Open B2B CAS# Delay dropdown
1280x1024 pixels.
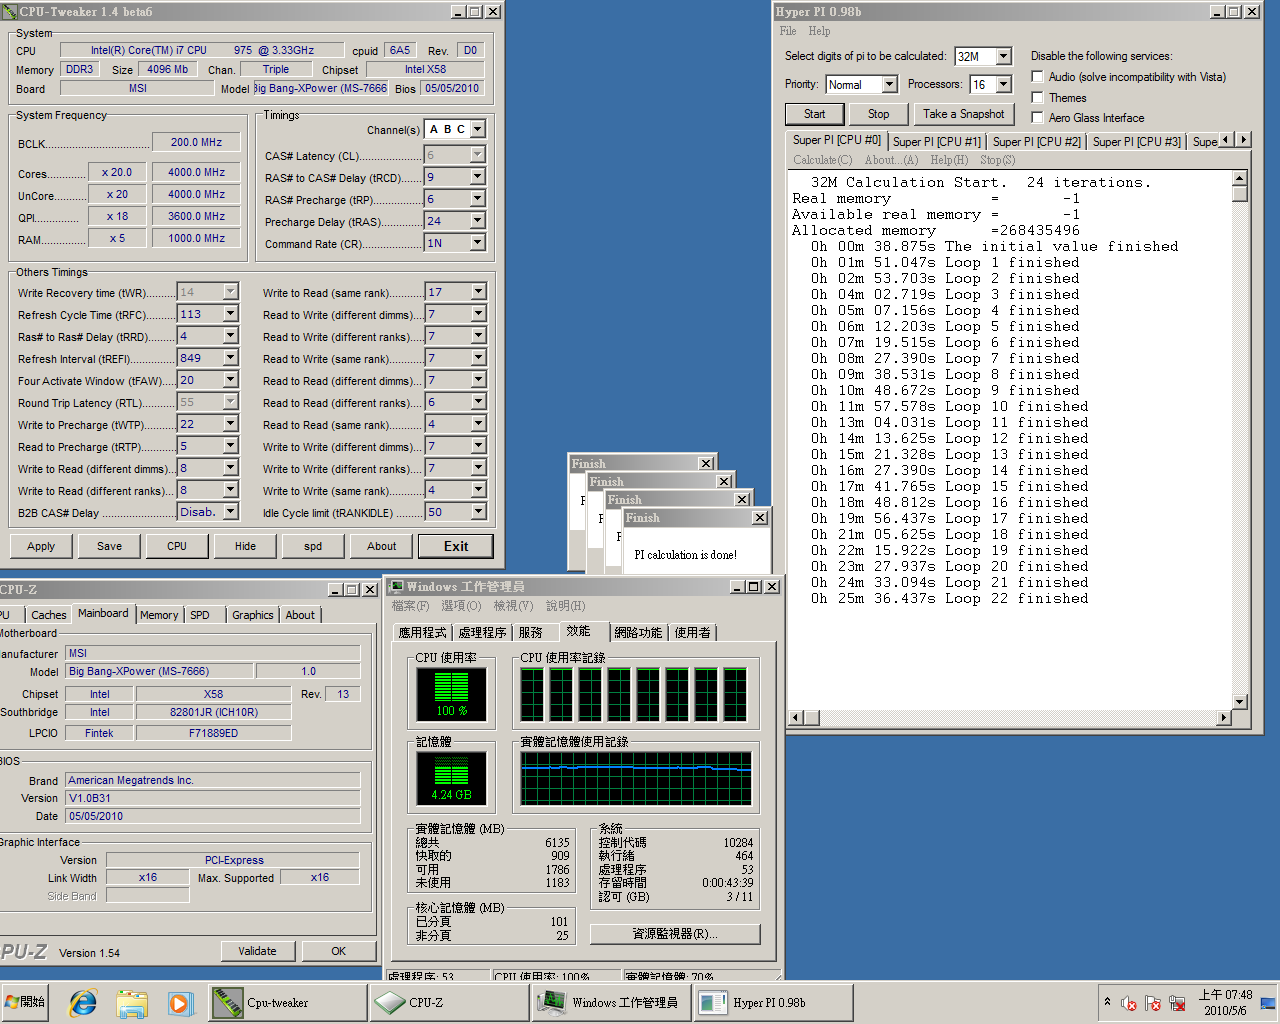click(230, 512)
